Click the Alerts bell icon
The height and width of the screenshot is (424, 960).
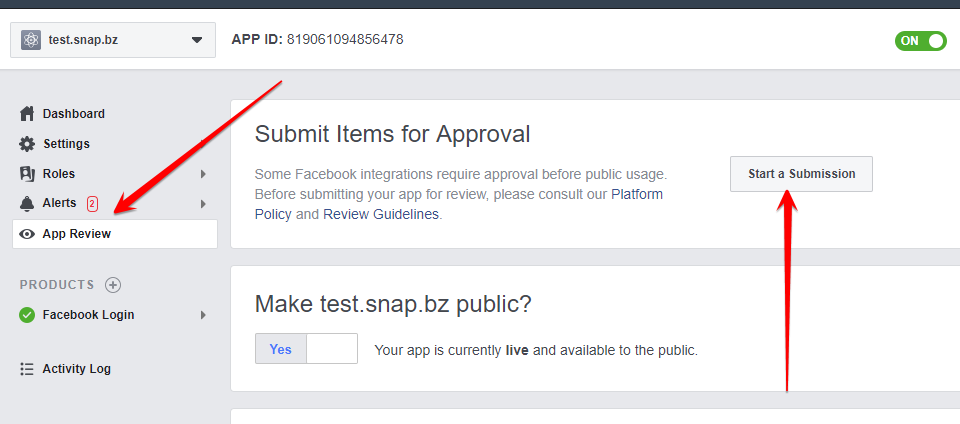[27, 203]
